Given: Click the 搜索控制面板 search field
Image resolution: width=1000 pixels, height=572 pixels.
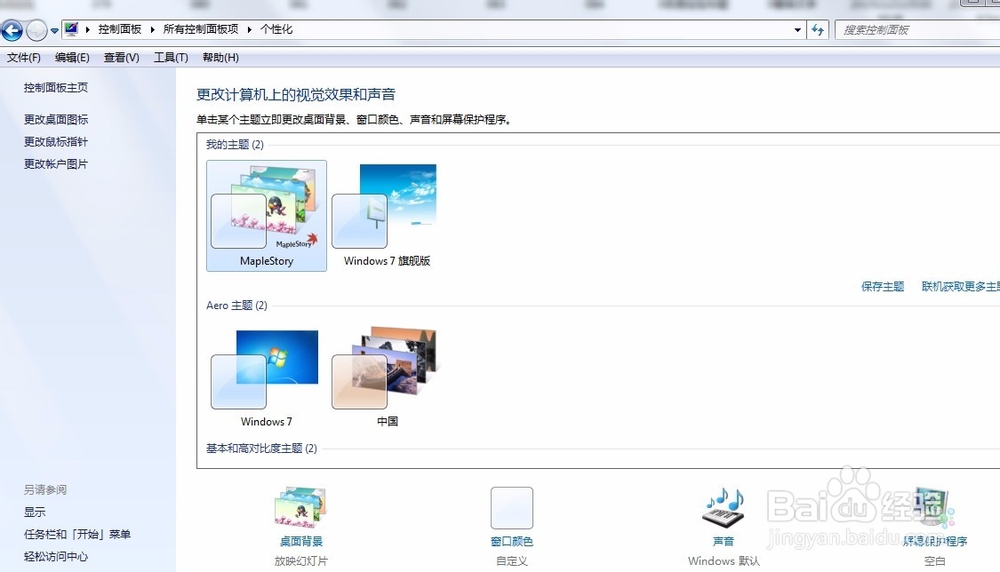Looking at the screenshot, I should pyautogui.click(x=917, y=30).
